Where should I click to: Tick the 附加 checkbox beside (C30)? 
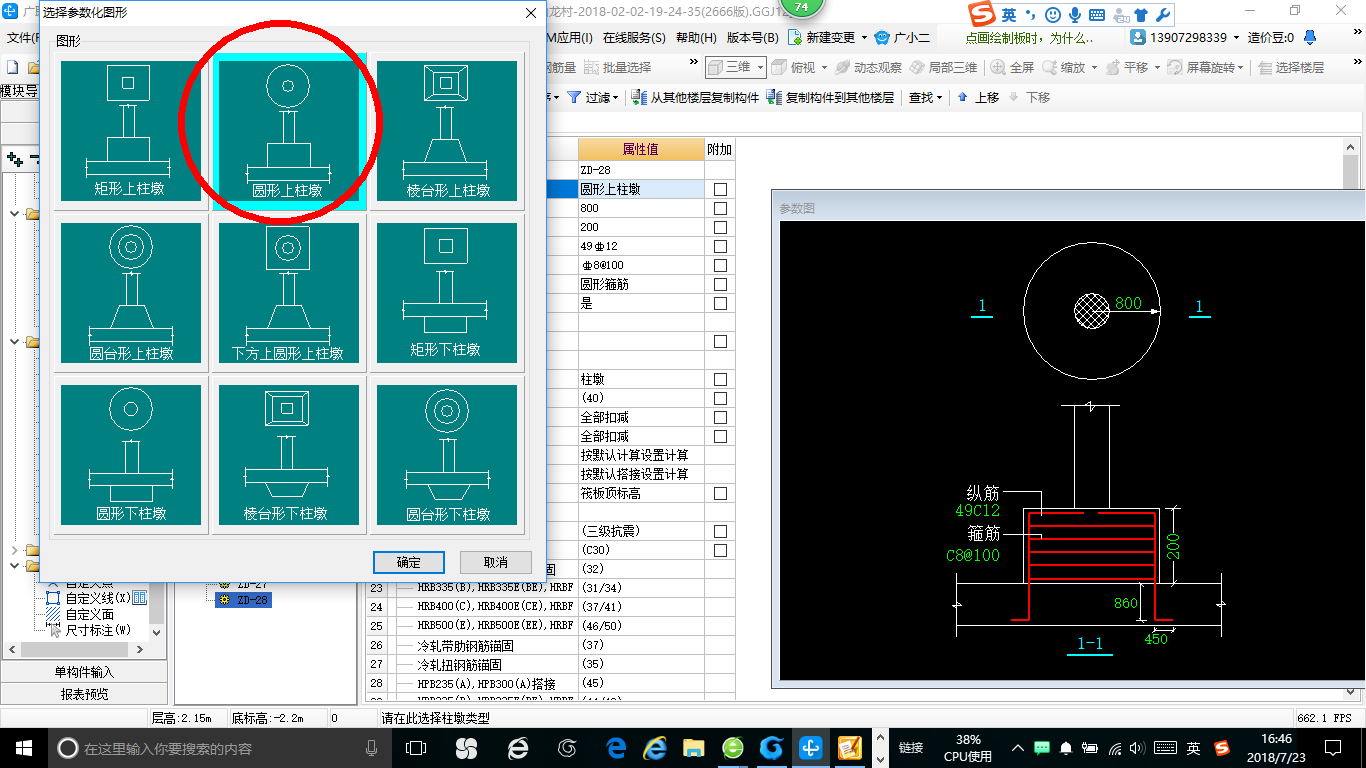tap(720, 550)
